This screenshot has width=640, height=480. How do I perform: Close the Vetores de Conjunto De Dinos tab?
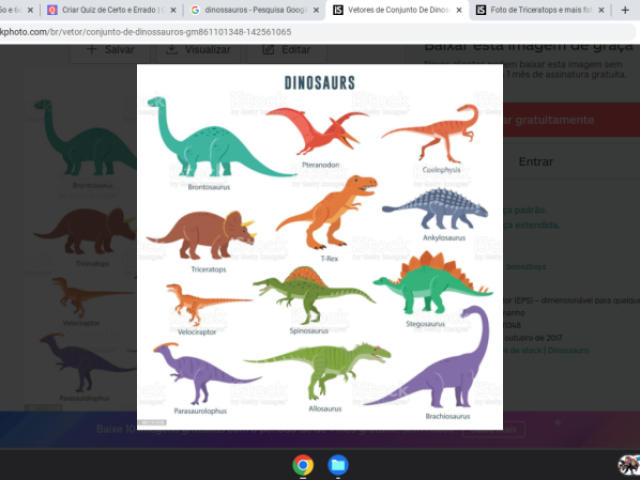(459, 10)
